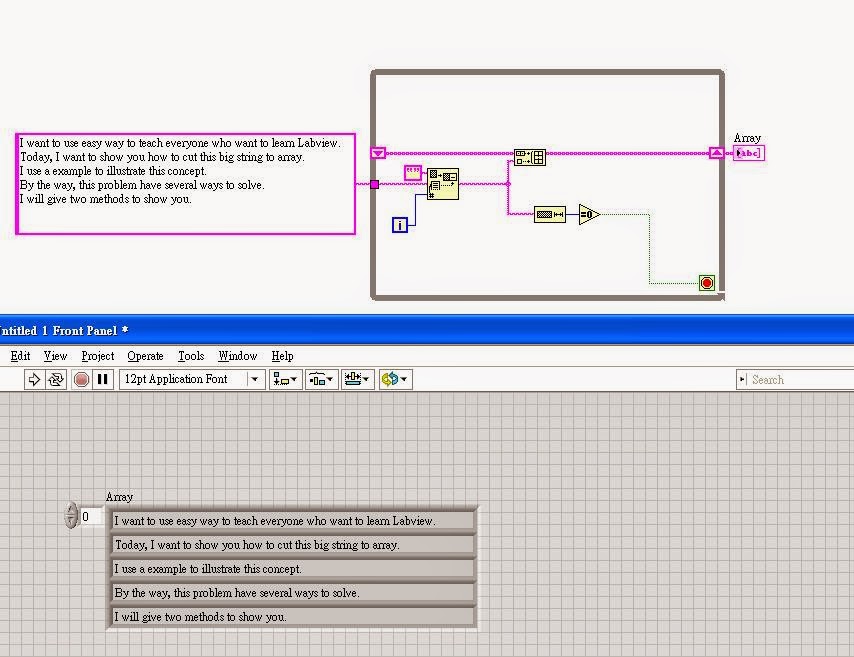Click the Array label in block diagram
The height and width of the screenshot is (657, 854).
pos(747,138)
